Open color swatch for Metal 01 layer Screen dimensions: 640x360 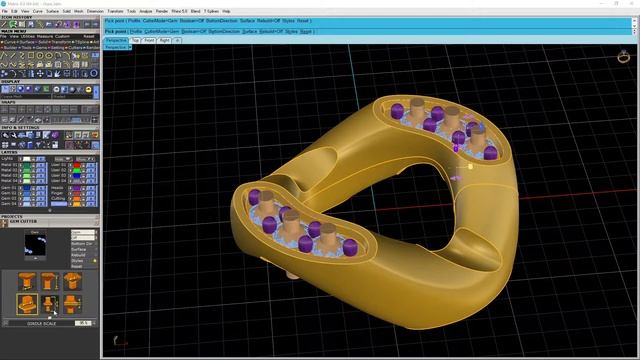27,165
